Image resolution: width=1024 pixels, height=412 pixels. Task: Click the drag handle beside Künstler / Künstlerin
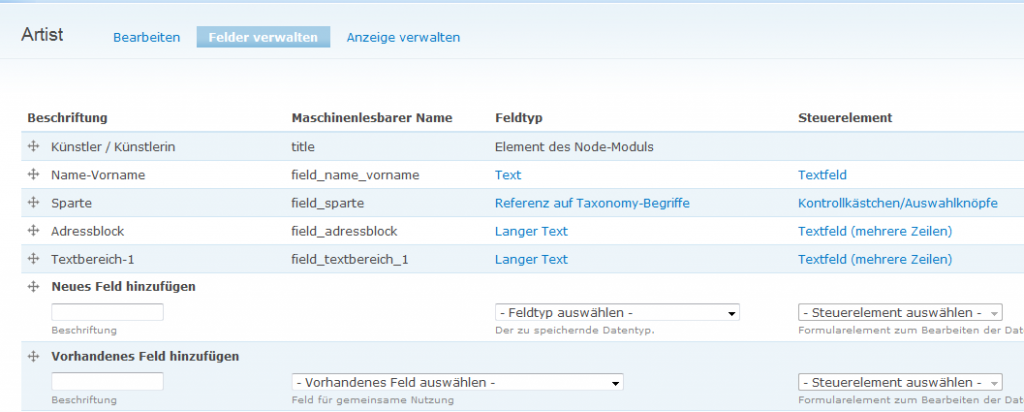click(33, 146)
